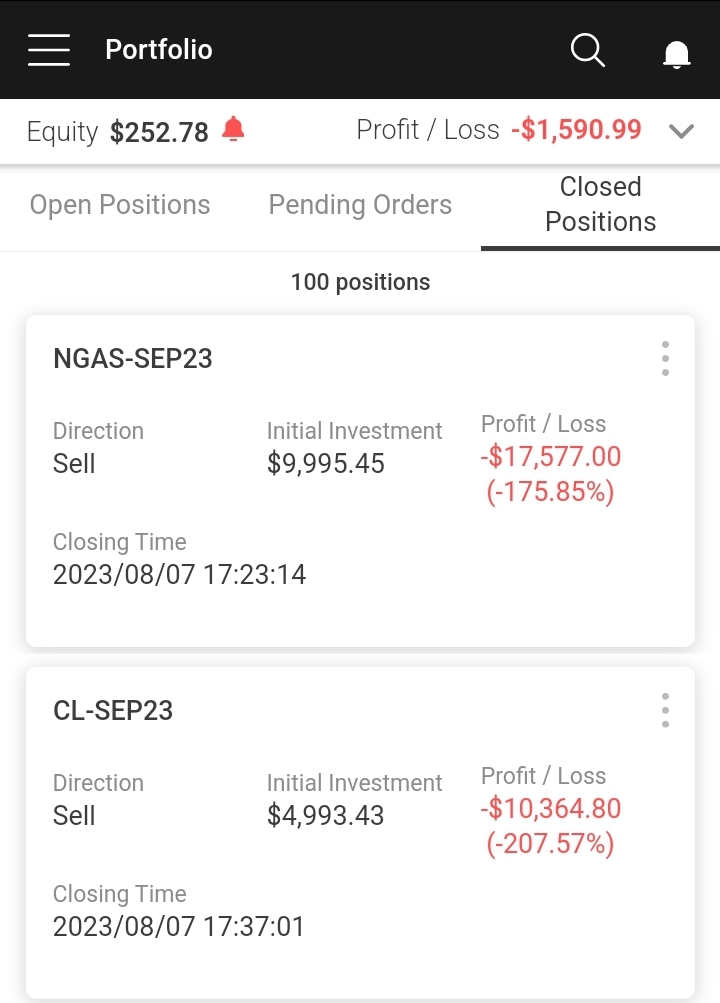Switch to Pending Orders tab
The height and width of the screenshot is (1003, 720).
[x=360, y=205]
